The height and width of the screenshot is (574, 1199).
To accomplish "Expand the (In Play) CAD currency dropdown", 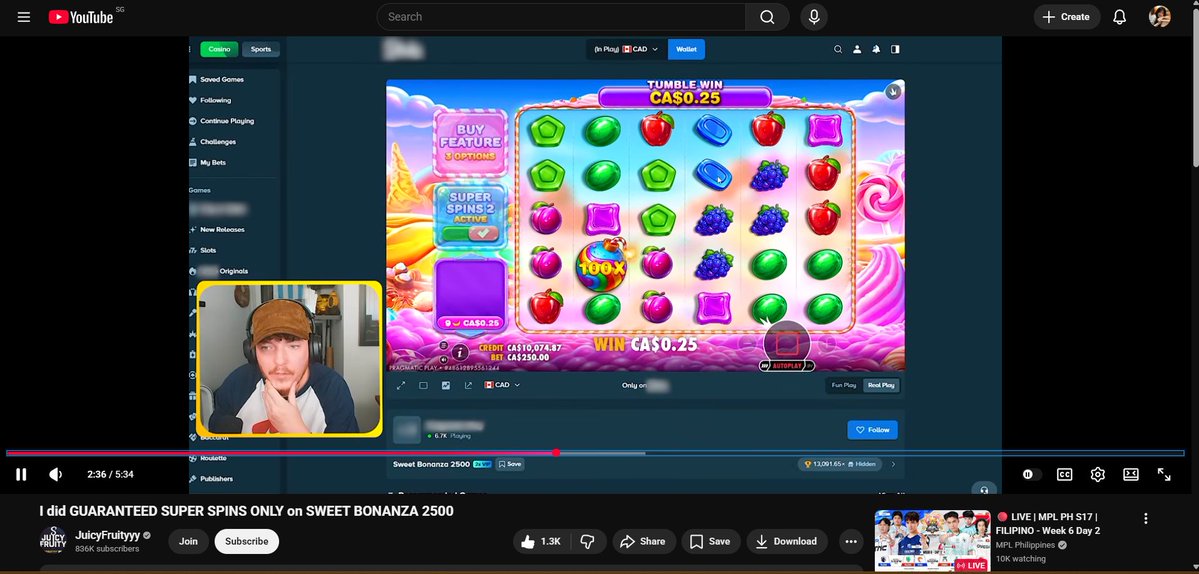I will click(626, 49).
